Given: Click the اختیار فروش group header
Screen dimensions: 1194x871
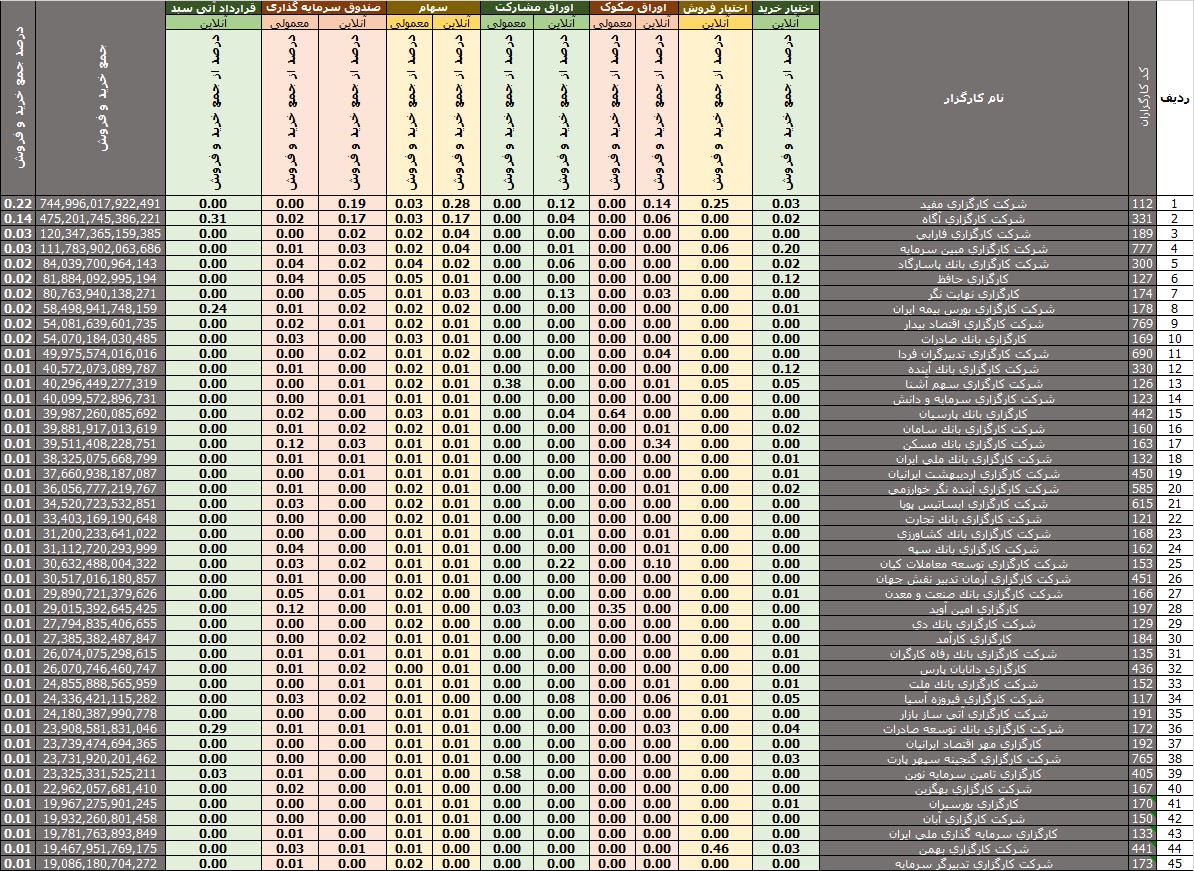Looking at the screenshot, I should [714, 8].
